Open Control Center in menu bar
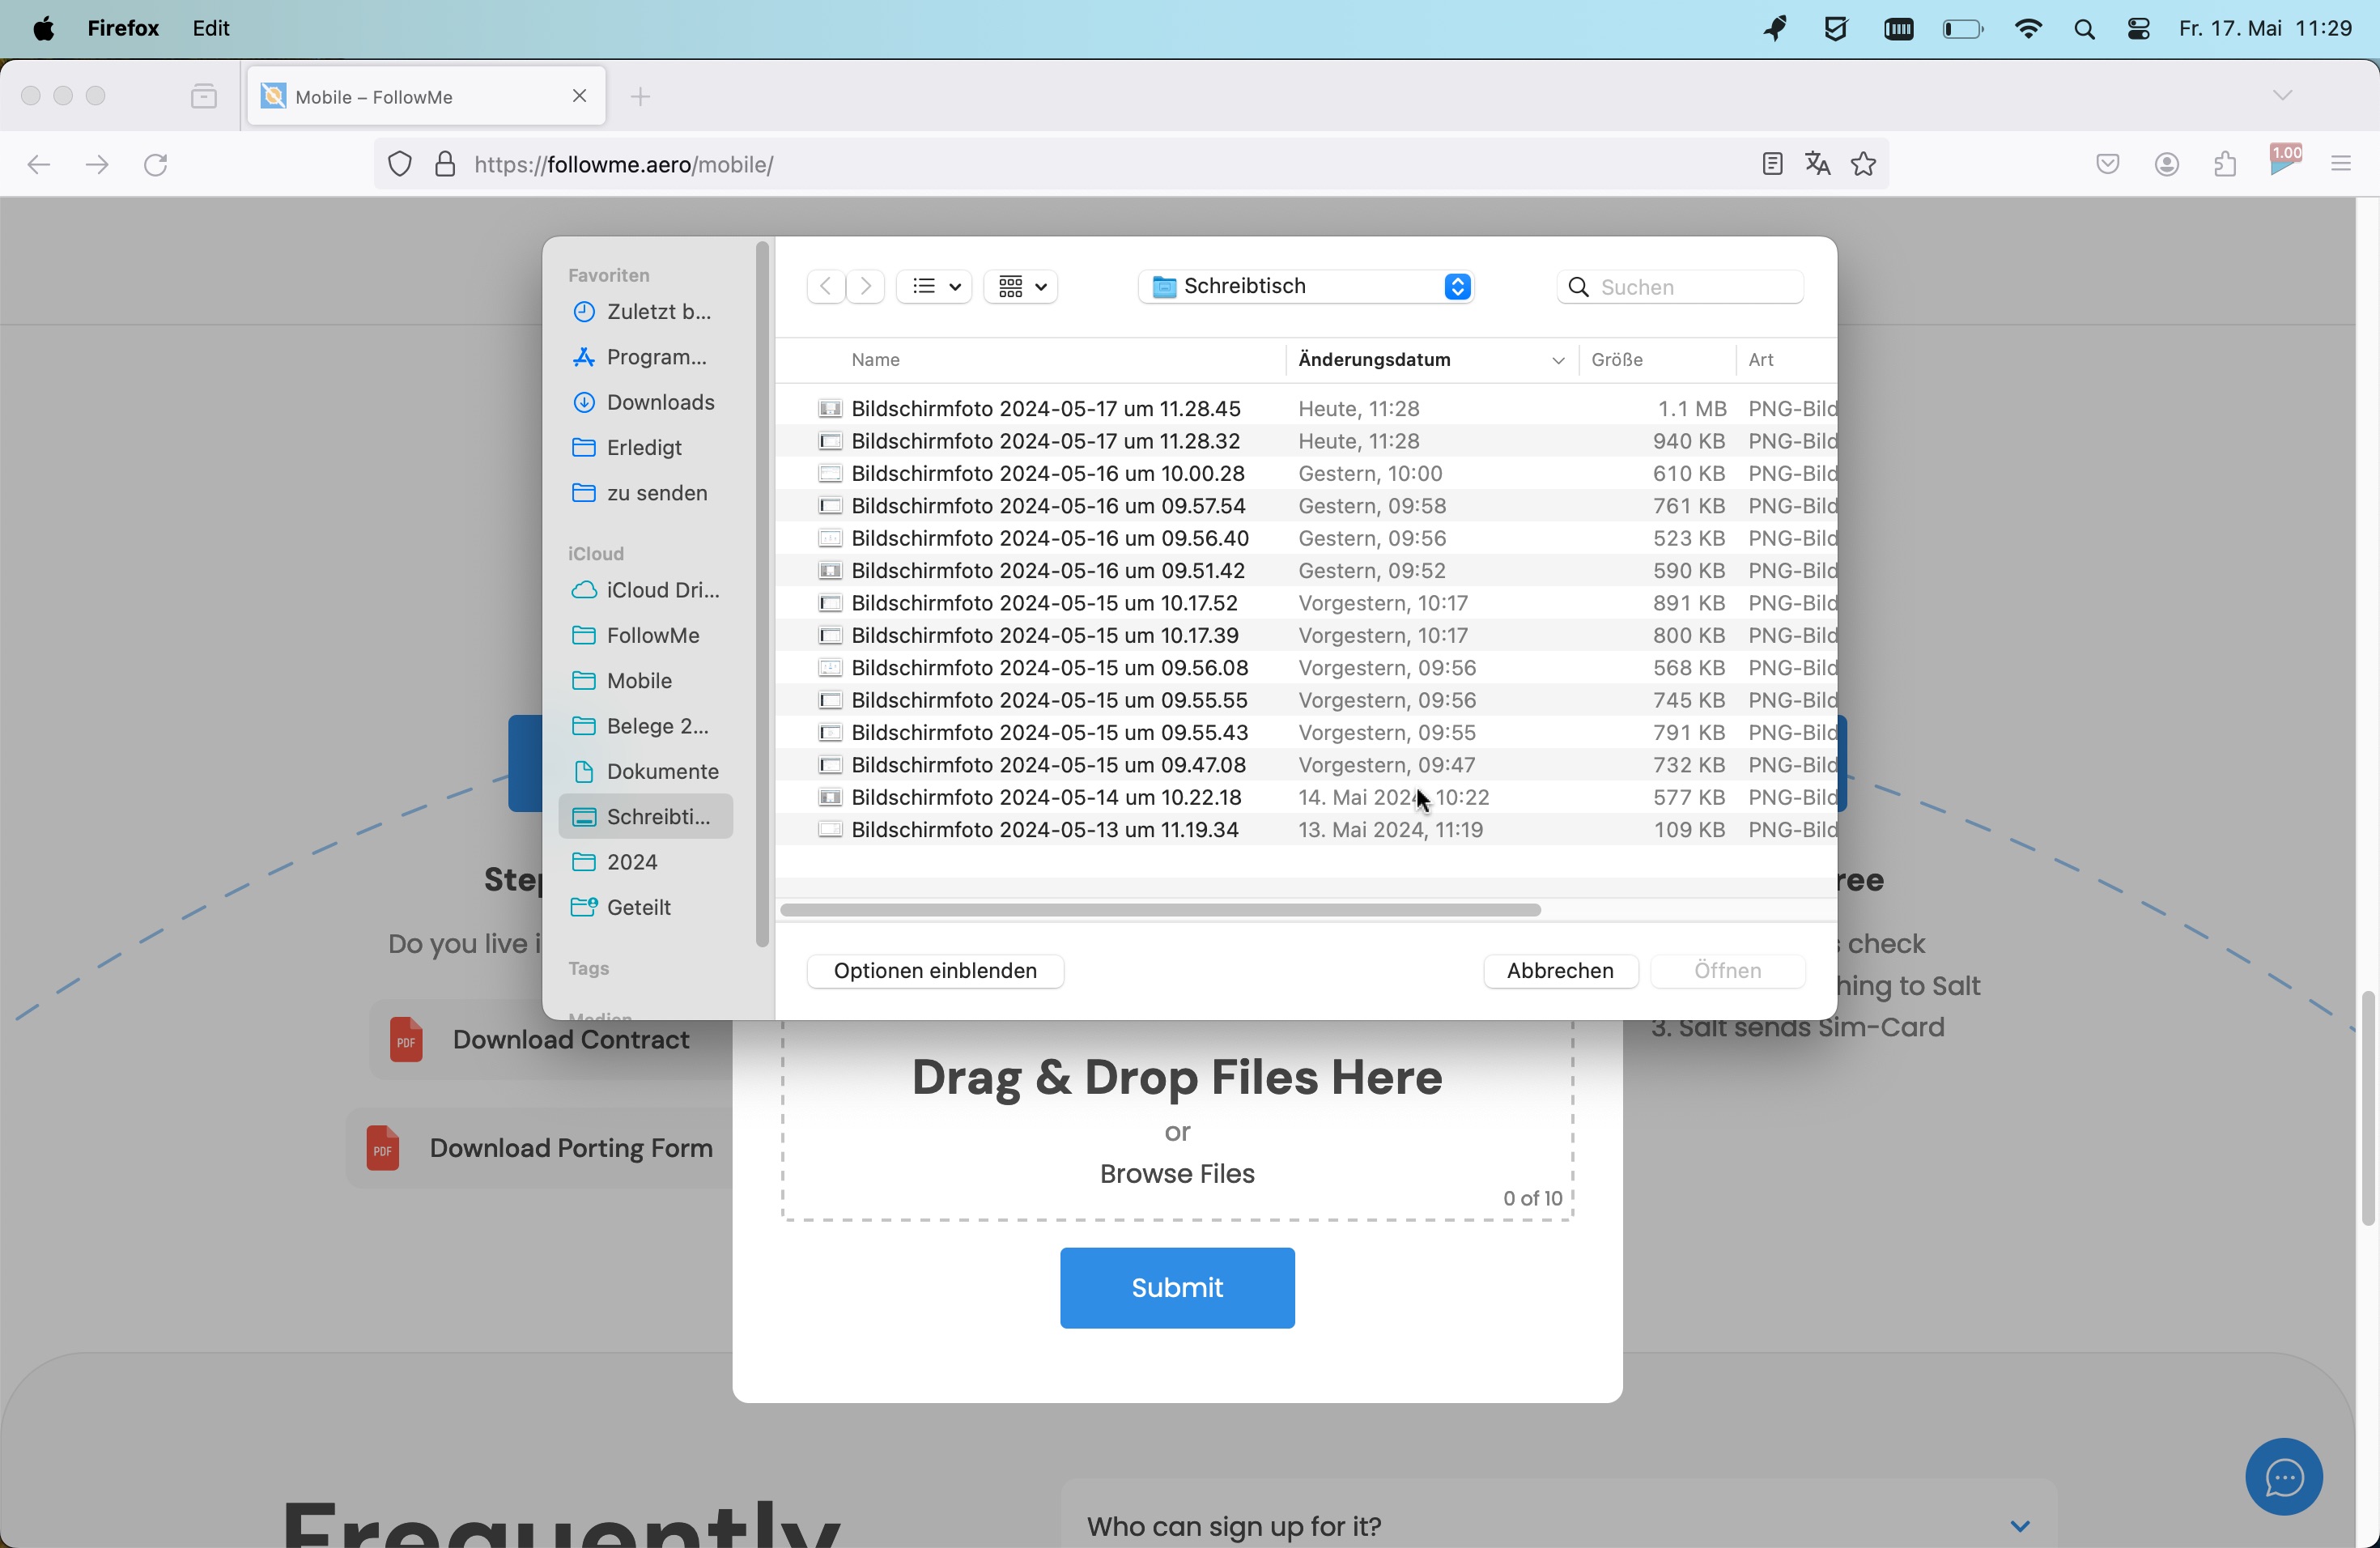Screen dimensions: 2380x1548 (2139, 30)
